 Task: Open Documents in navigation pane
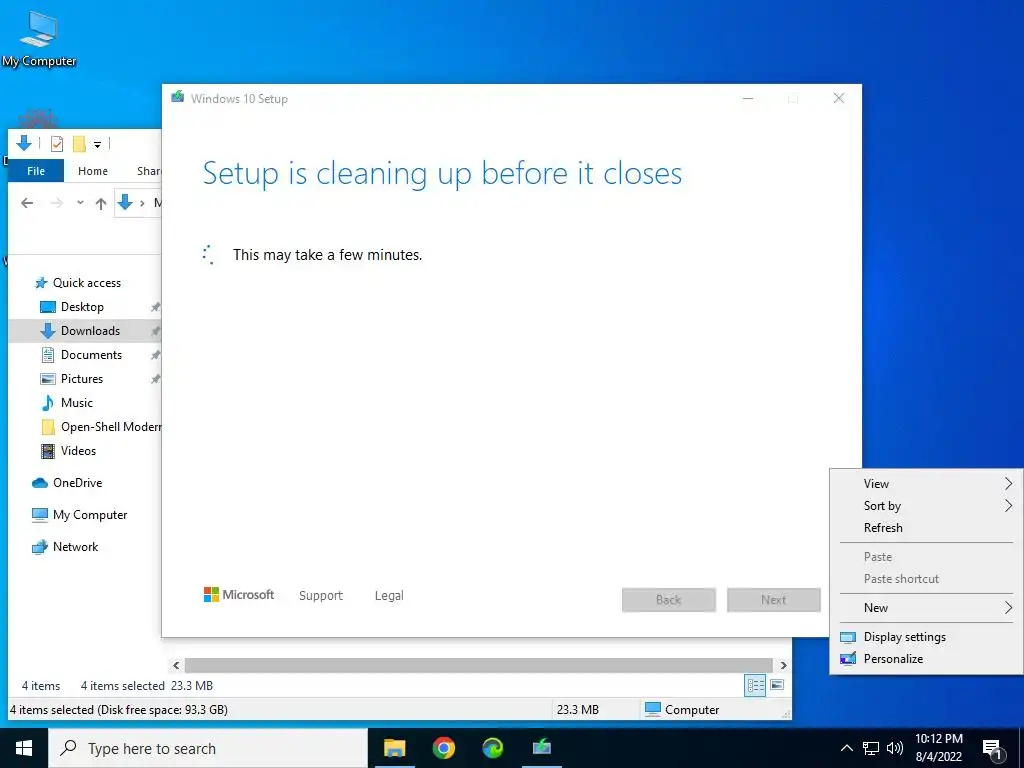(91, 355)
